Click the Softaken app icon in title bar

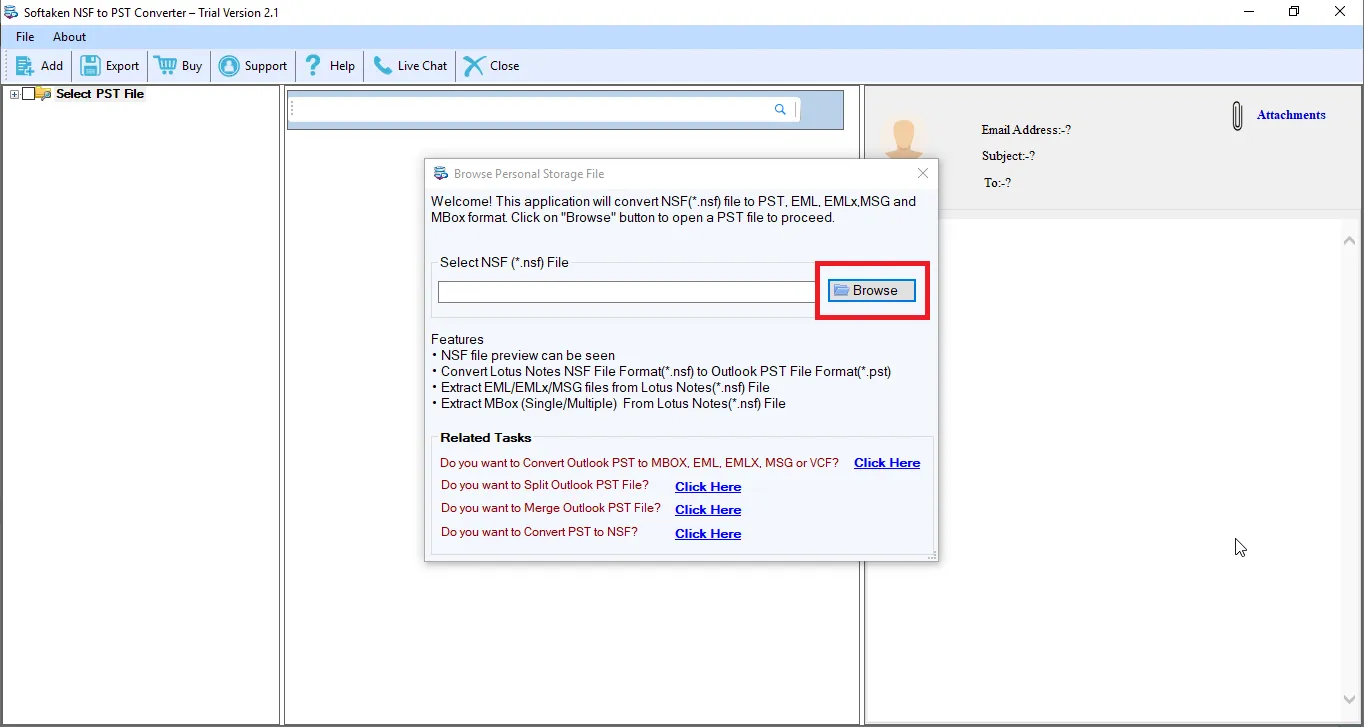(x=12, y=12)
